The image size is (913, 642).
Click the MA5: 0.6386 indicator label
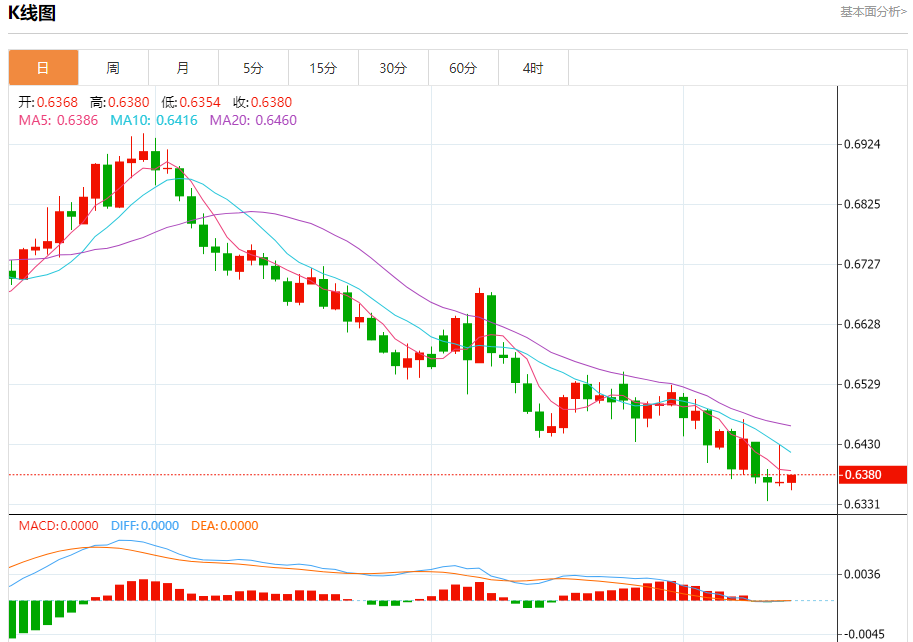(x=58, y=120)
